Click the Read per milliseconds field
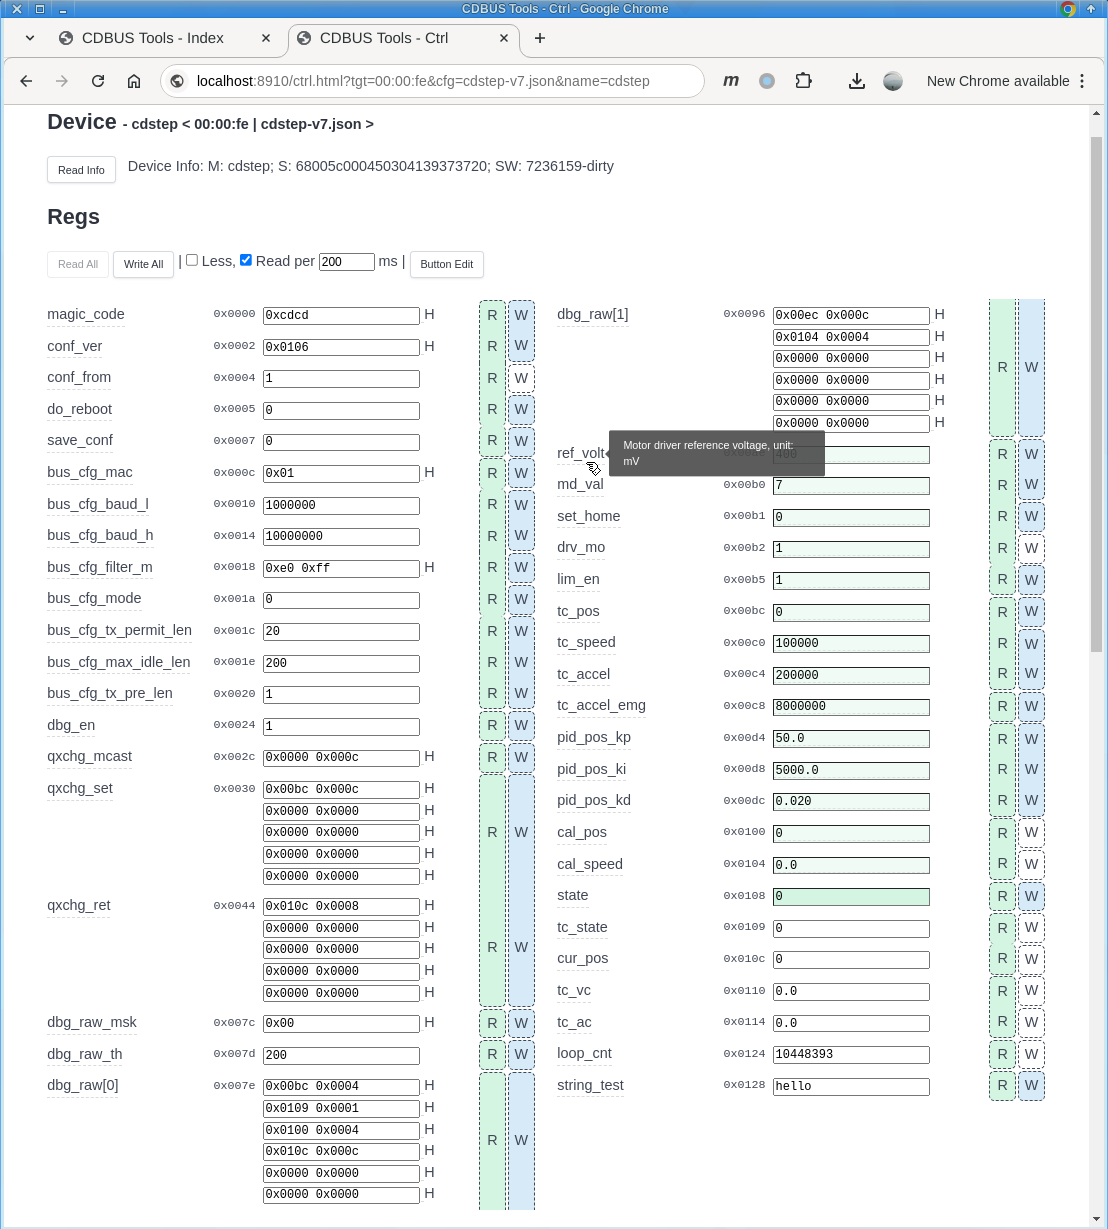Viewport: 1108px width, 1229px height. 346,262
